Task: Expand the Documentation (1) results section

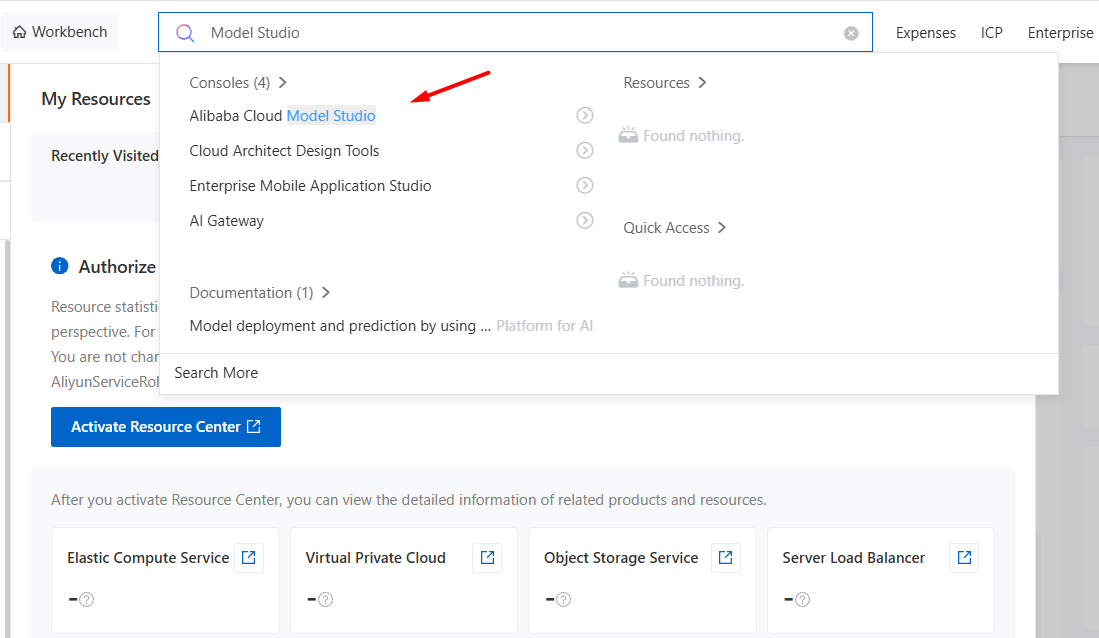Action: click(260, 293)
